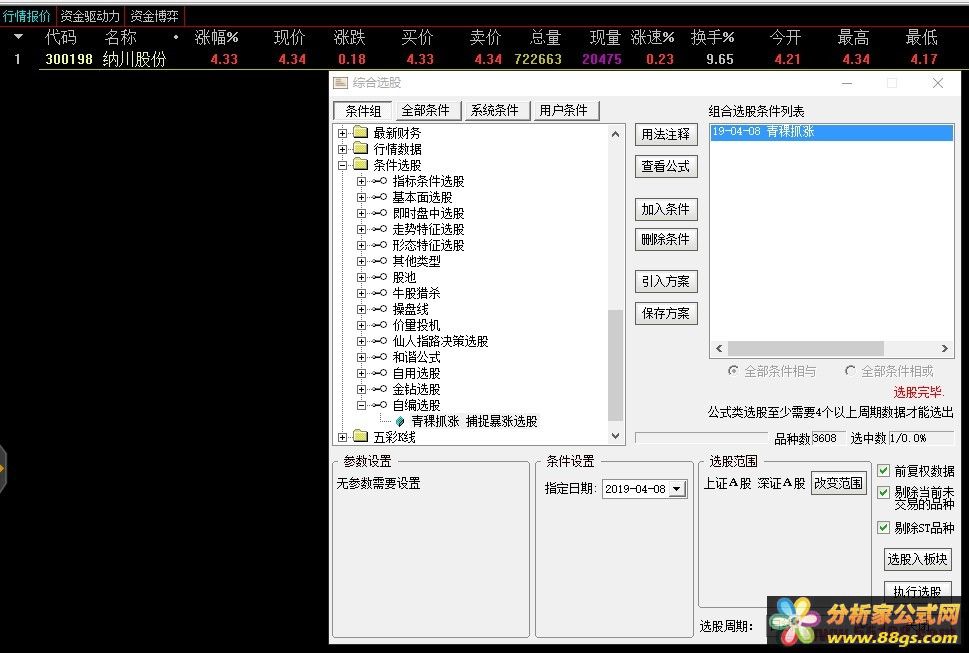Open the quote table corner menu triangle
The image size is (969, 653).
[x=18, y=37]
